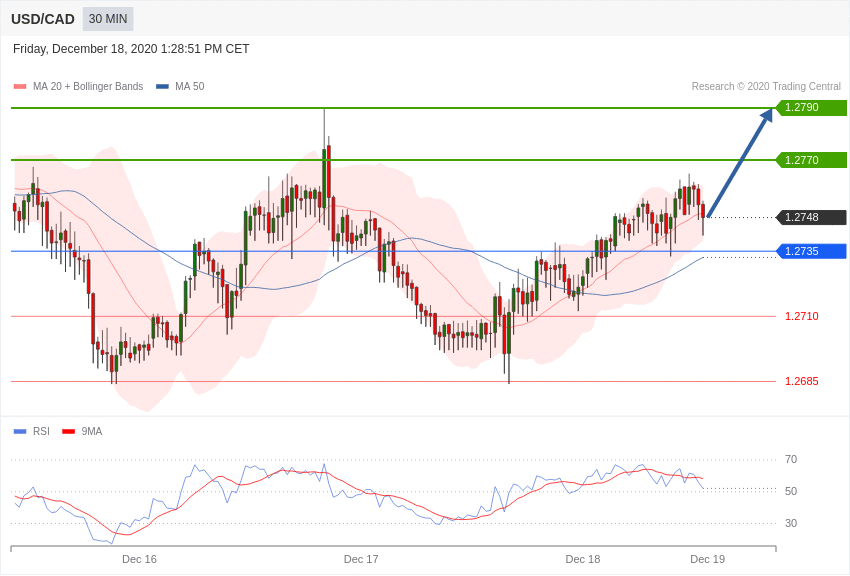This screenshot has height=576, width=850.
Task: Click the date and time stamp text
Action: [131, 49]
